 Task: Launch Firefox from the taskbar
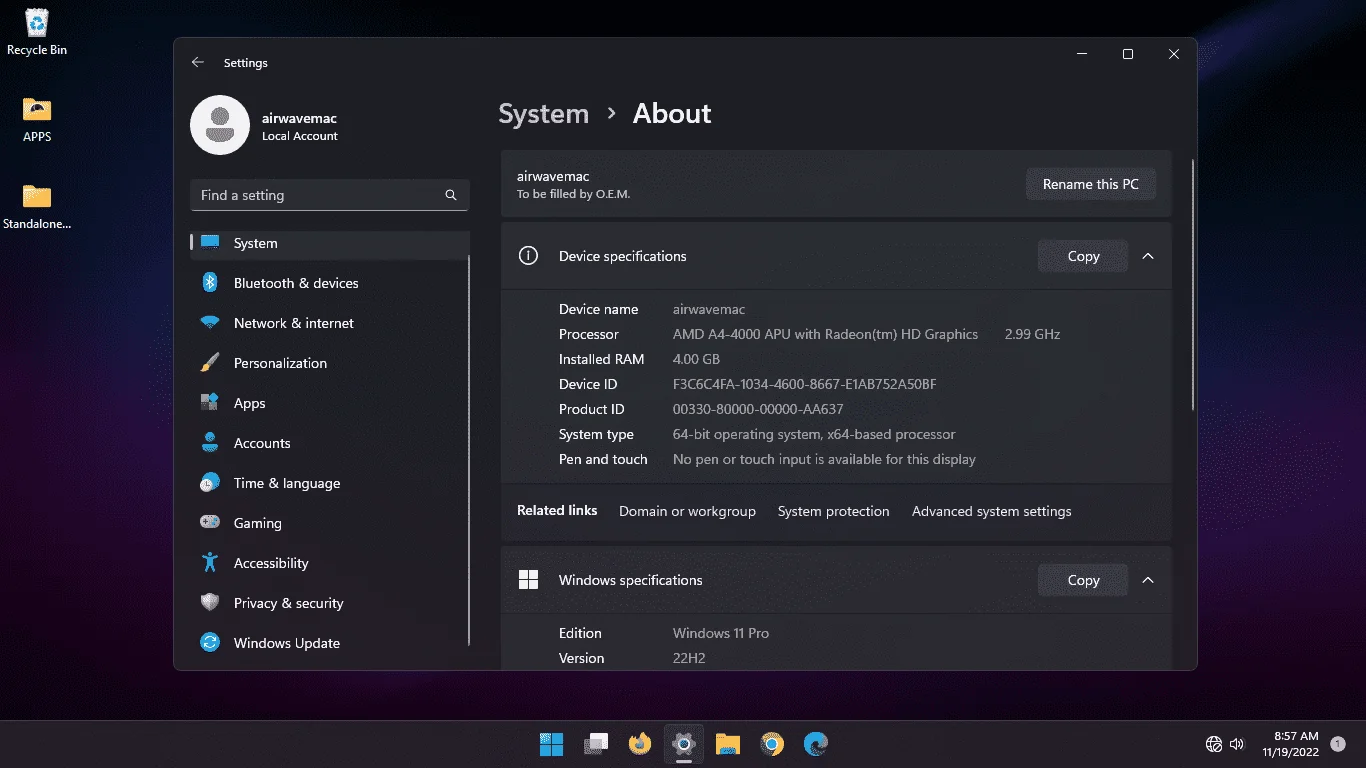[x=640, y=744]
